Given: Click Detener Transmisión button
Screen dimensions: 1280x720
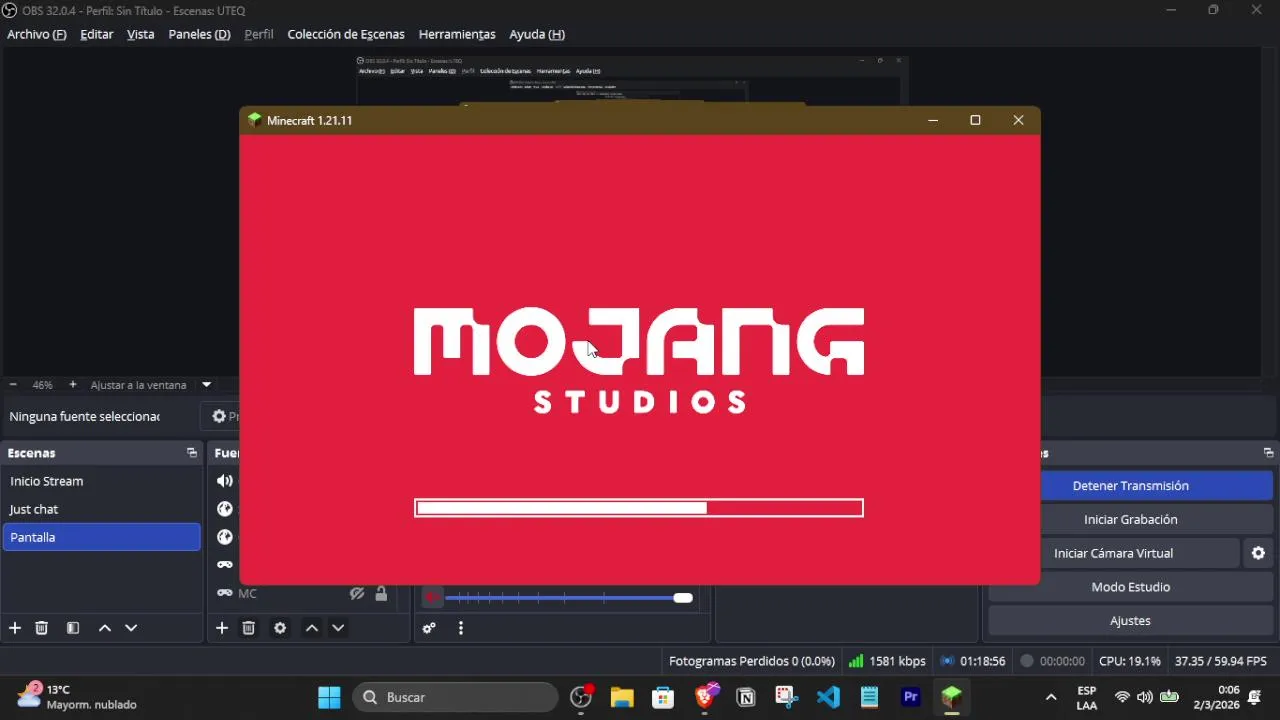Looking at the screenshot, I should (1130, 486).
